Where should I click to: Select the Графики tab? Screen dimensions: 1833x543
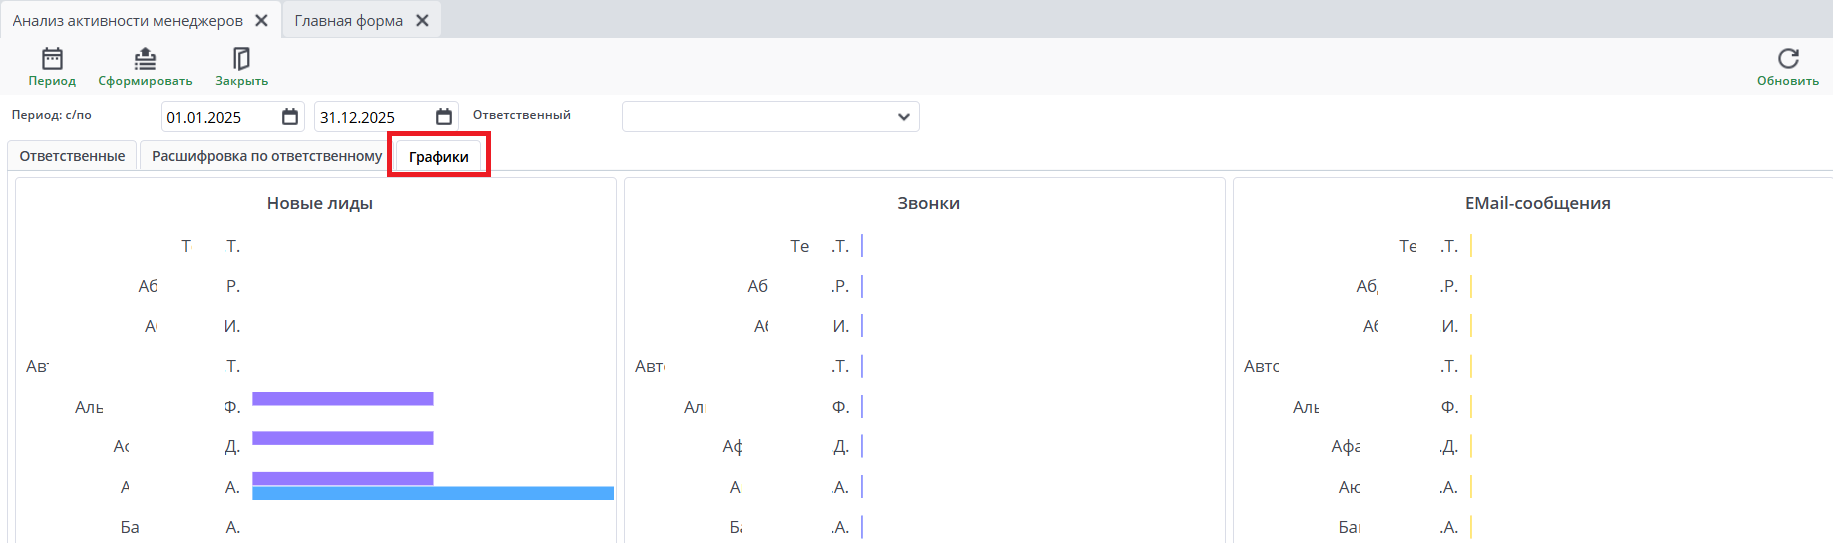click(x=438, y=157)
